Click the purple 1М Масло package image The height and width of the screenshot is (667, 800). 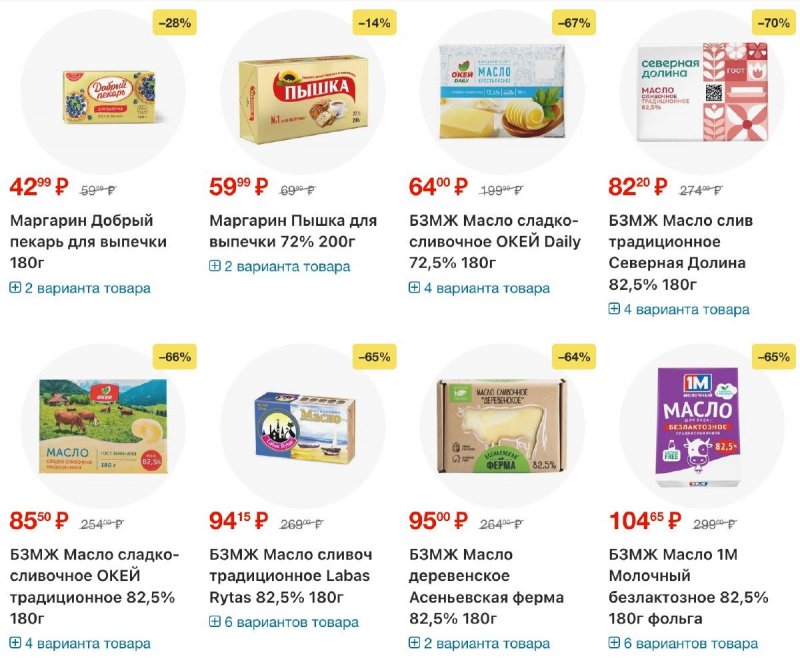click(697, 427)
